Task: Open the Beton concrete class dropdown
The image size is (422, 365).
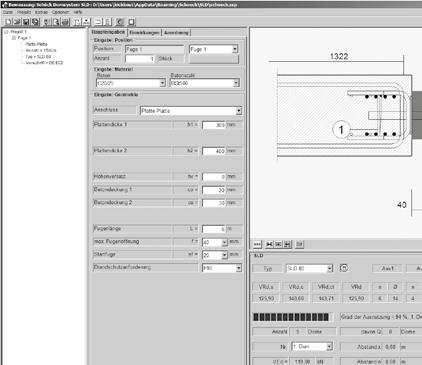Action: pos(162,83)
